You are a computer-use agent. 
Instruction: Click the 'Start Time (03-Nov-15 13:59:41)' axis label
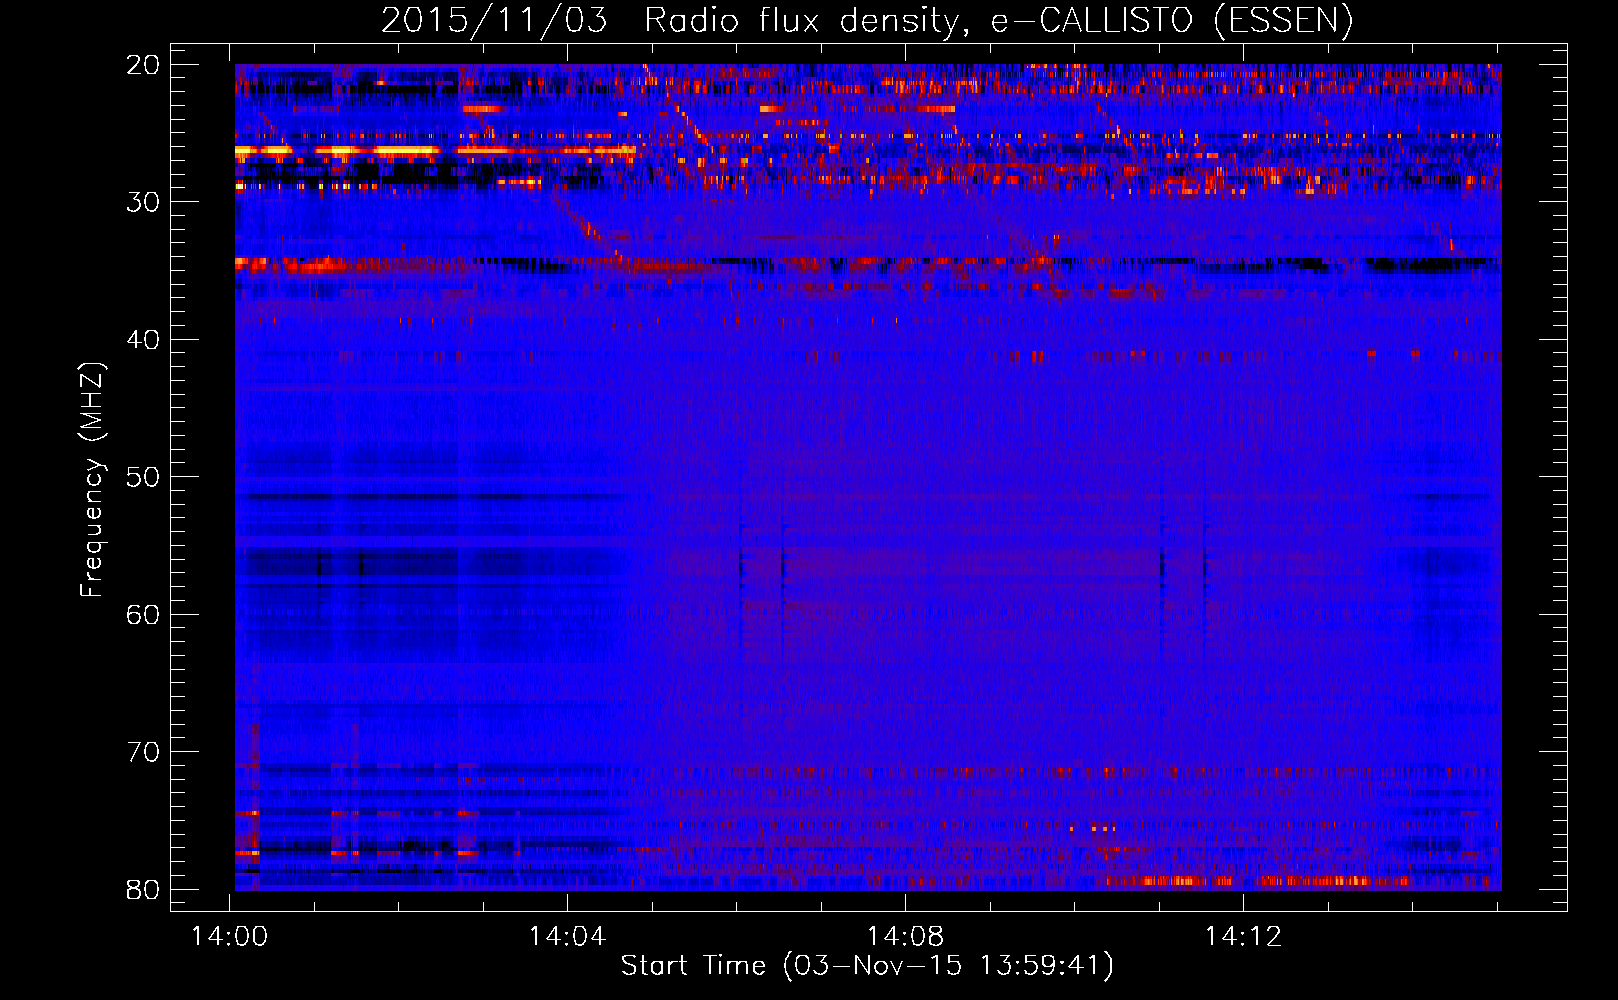pos(867,966)
